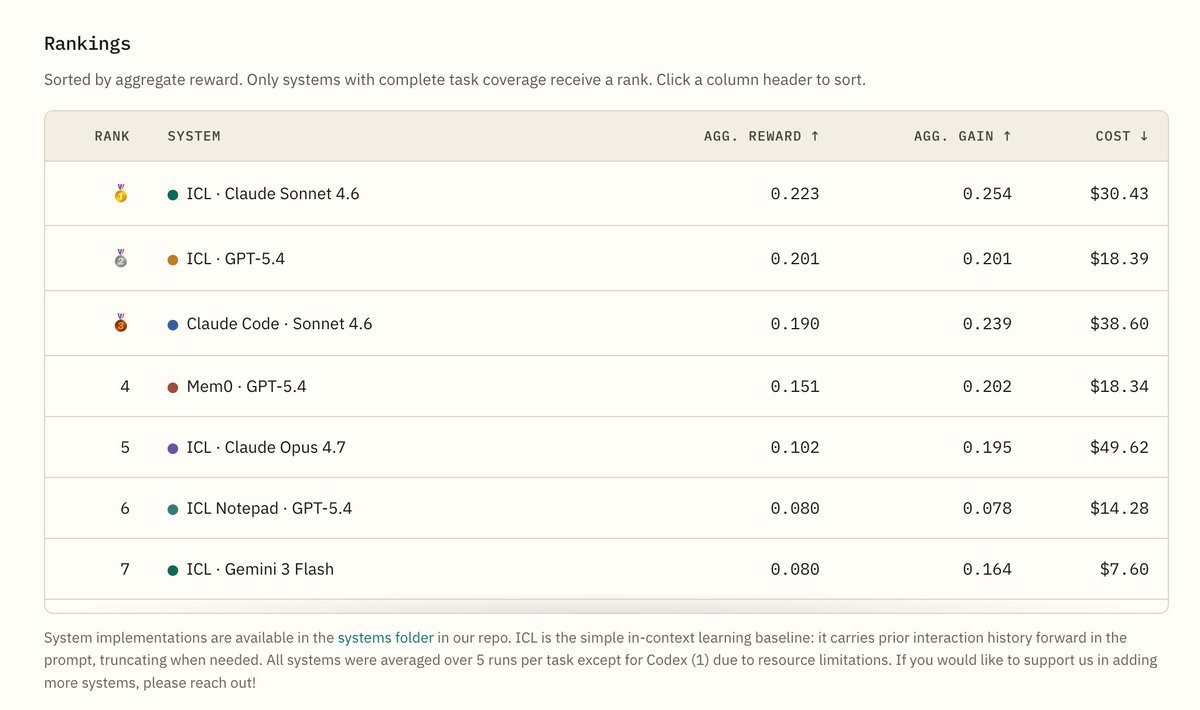Click rank number 4

tap(125, 386)
